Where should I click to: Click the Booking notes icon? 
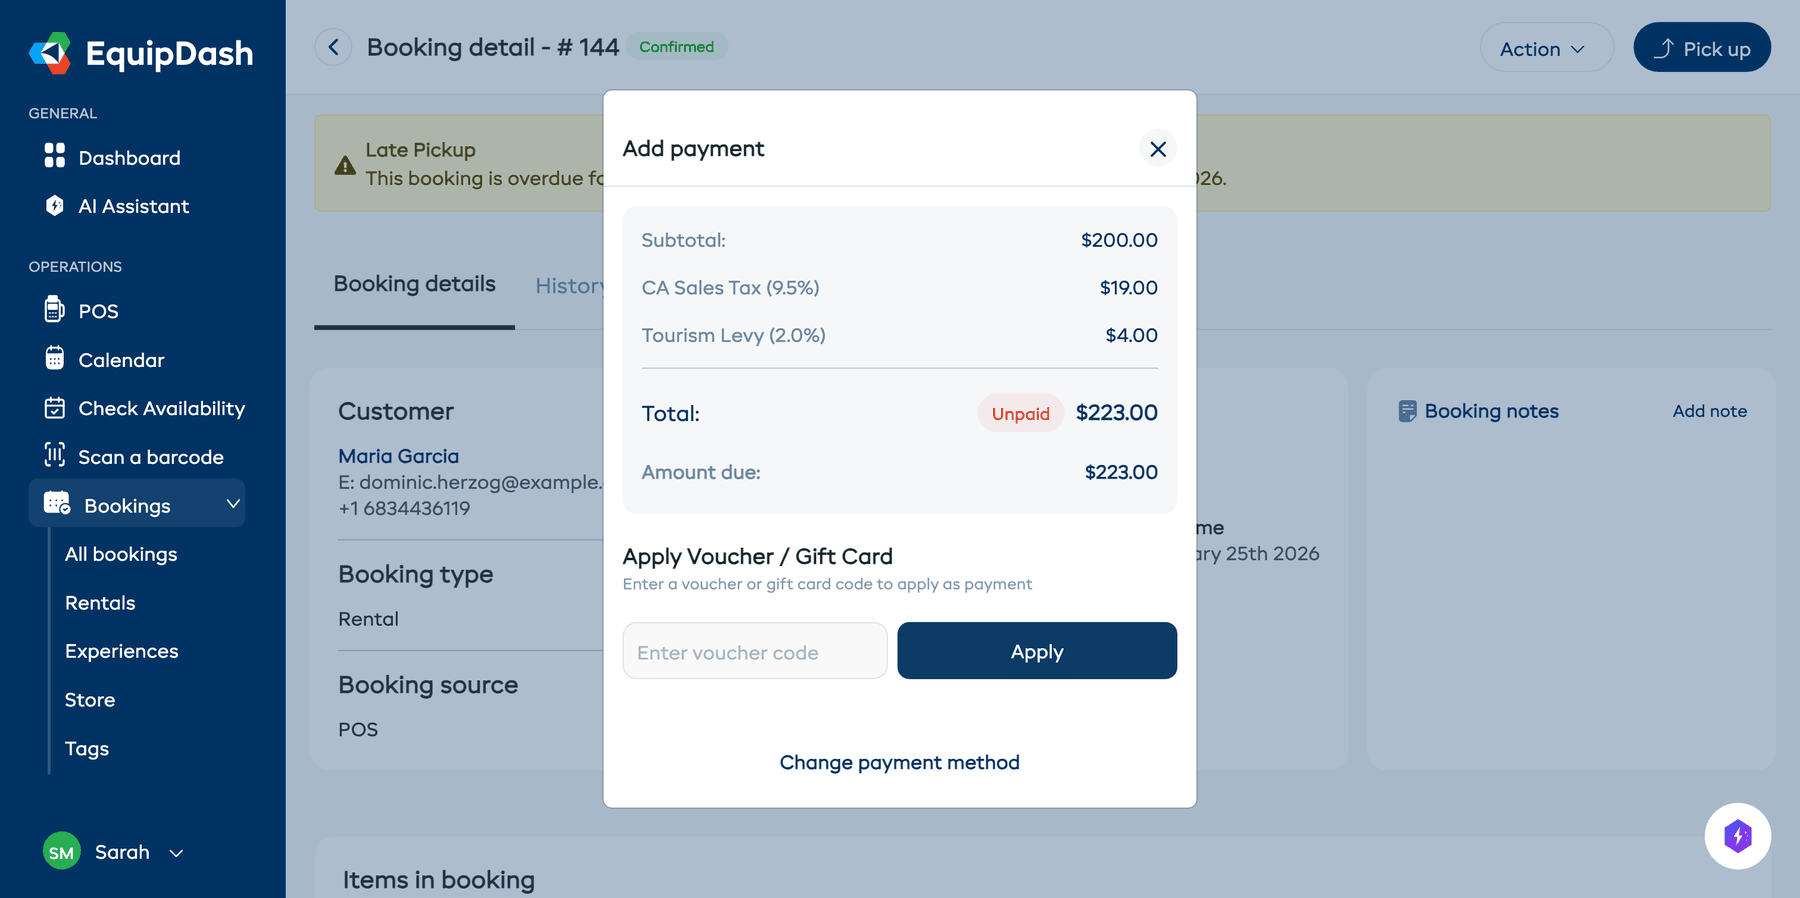pyautogui.click(x=1409, y=410)
